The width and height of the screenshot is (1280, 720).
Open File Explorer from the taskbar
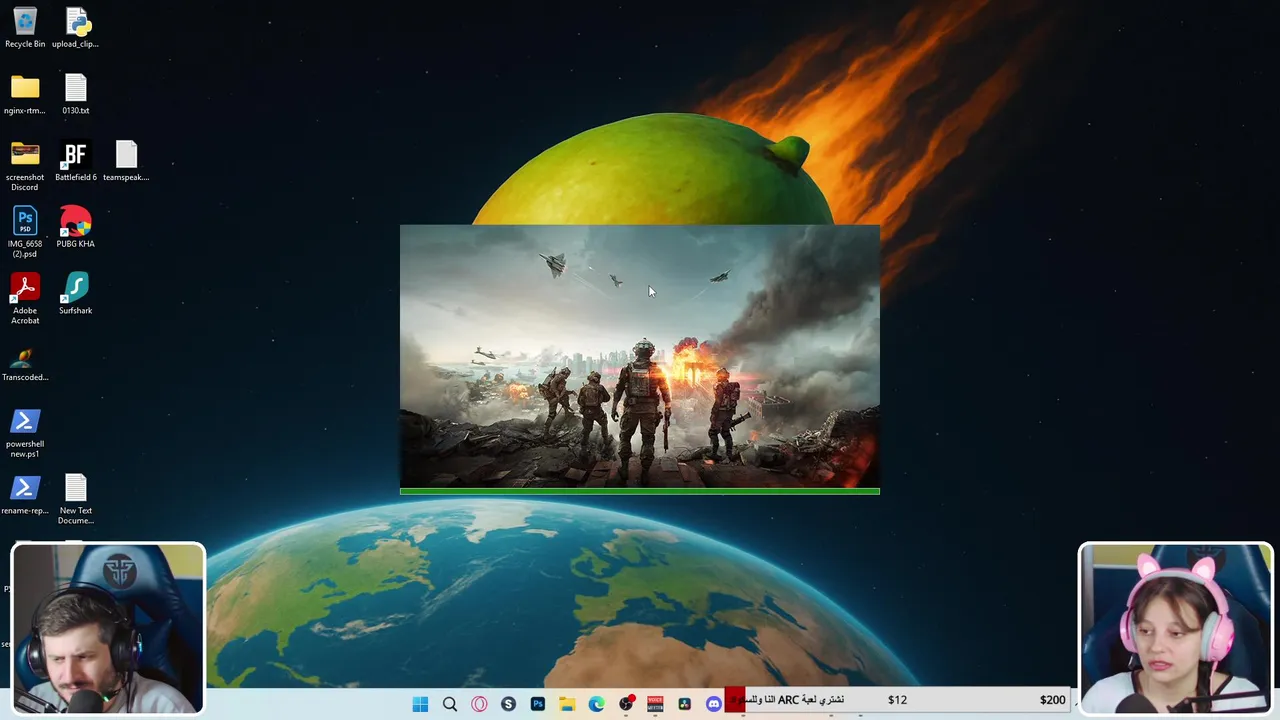coord(567,704)
